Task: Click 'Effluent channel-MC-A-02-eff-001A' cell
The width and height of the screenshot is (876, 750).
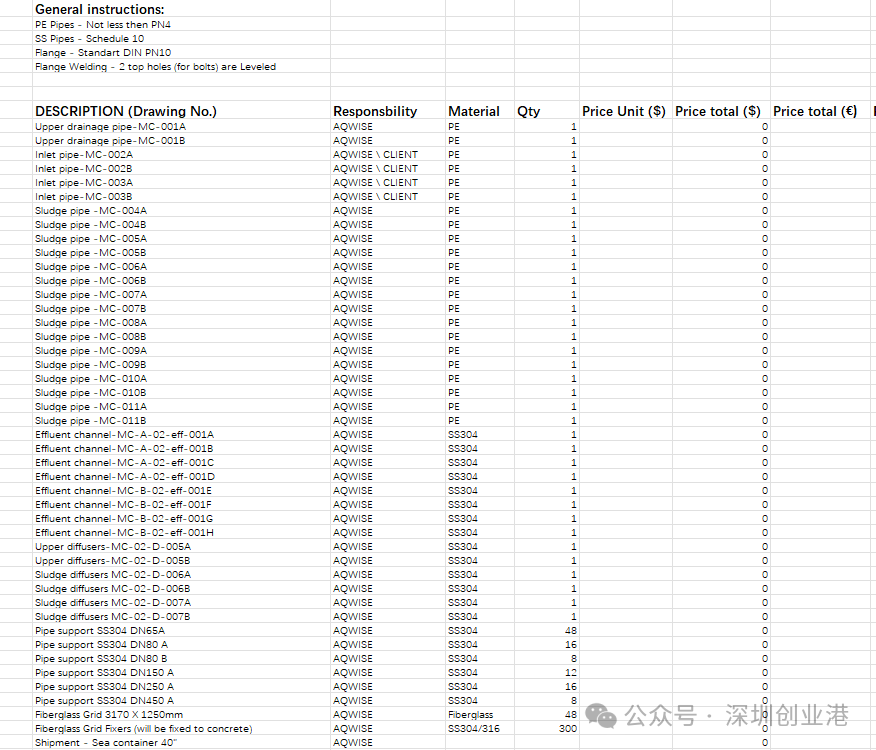Action: tap(181, 434)
